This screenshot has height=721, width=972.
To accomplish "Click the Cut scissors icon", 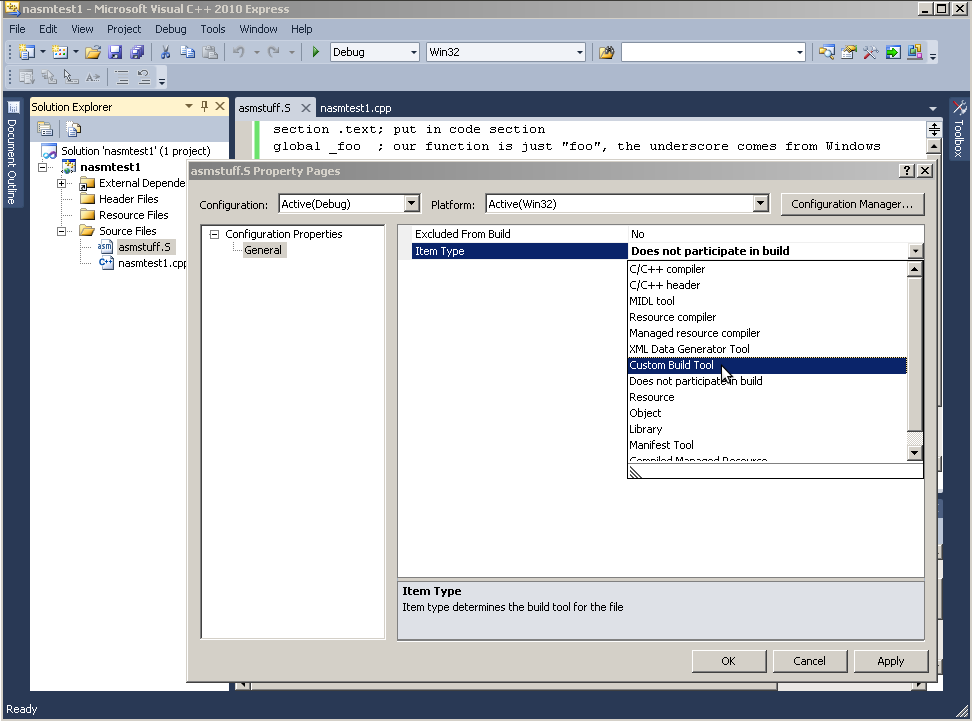I will [x=166, y=52].
